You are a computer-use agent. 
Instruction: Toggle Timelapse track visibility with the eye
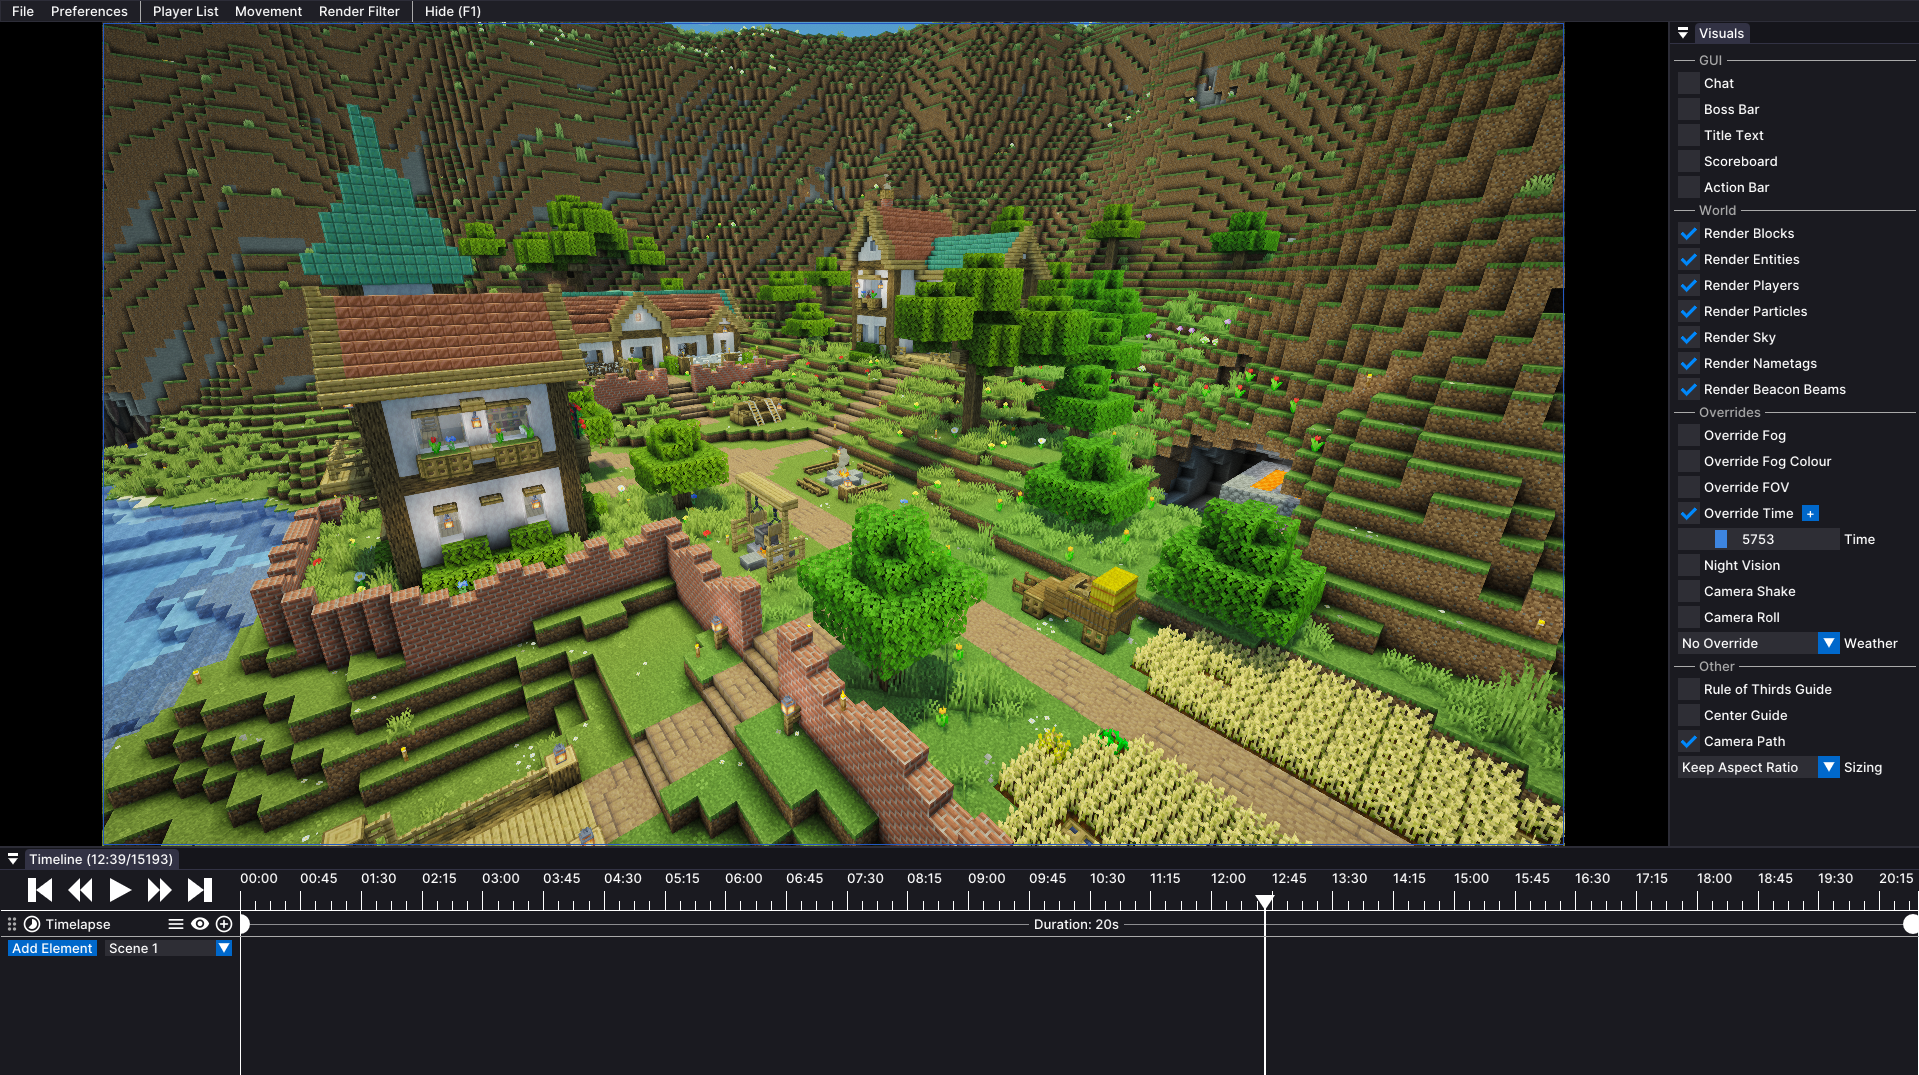tap(200, 924)
